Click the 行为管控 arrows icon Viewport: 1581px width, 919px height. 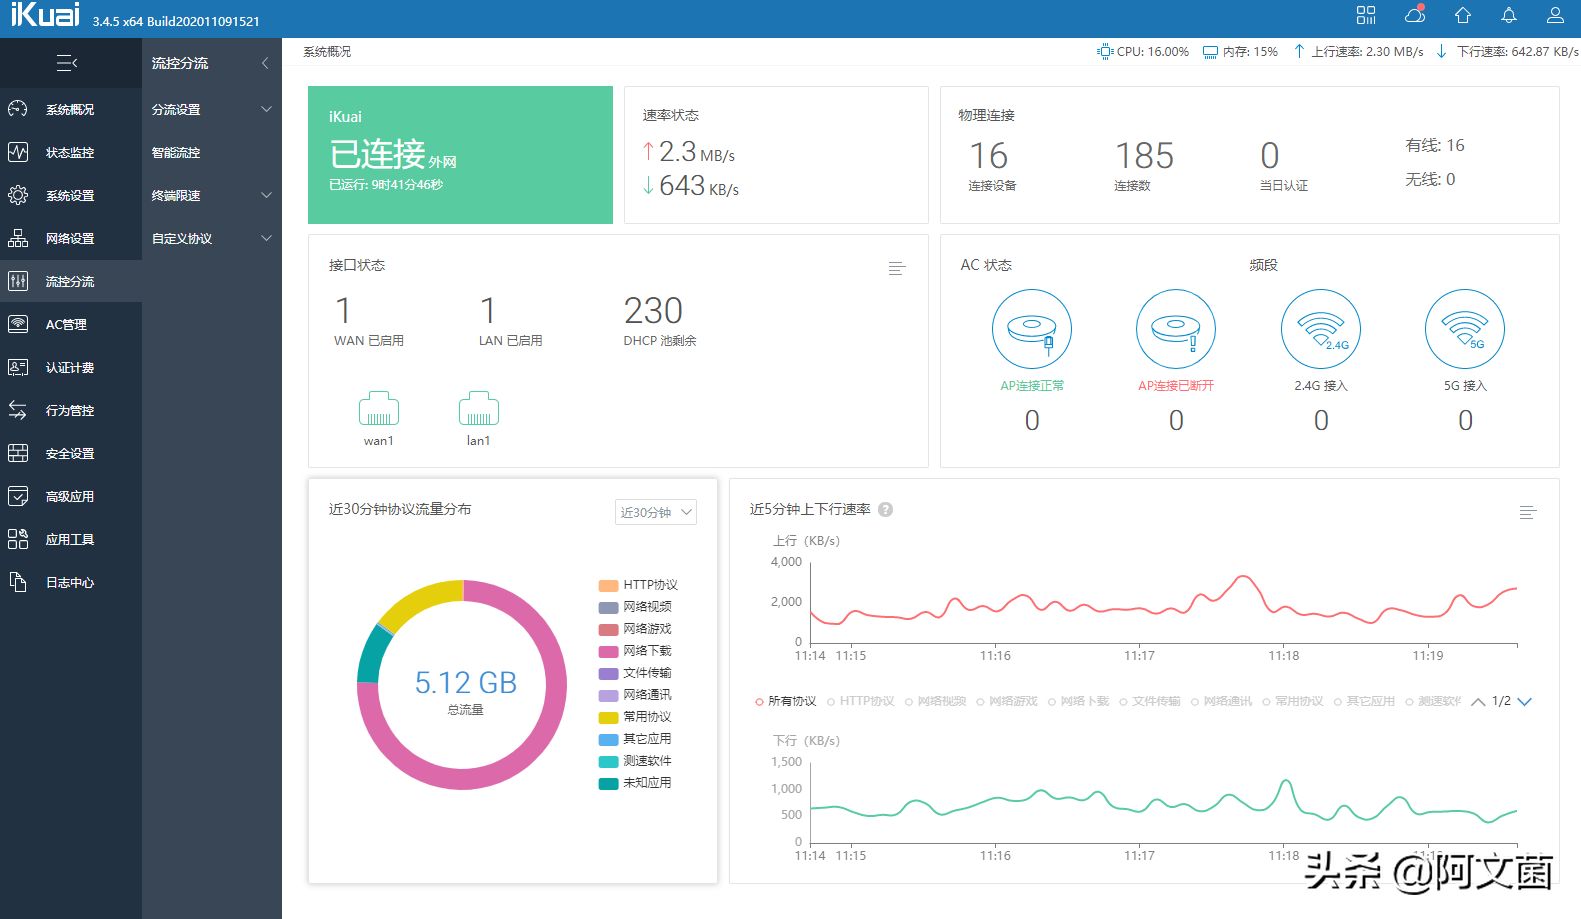point(18,410)
